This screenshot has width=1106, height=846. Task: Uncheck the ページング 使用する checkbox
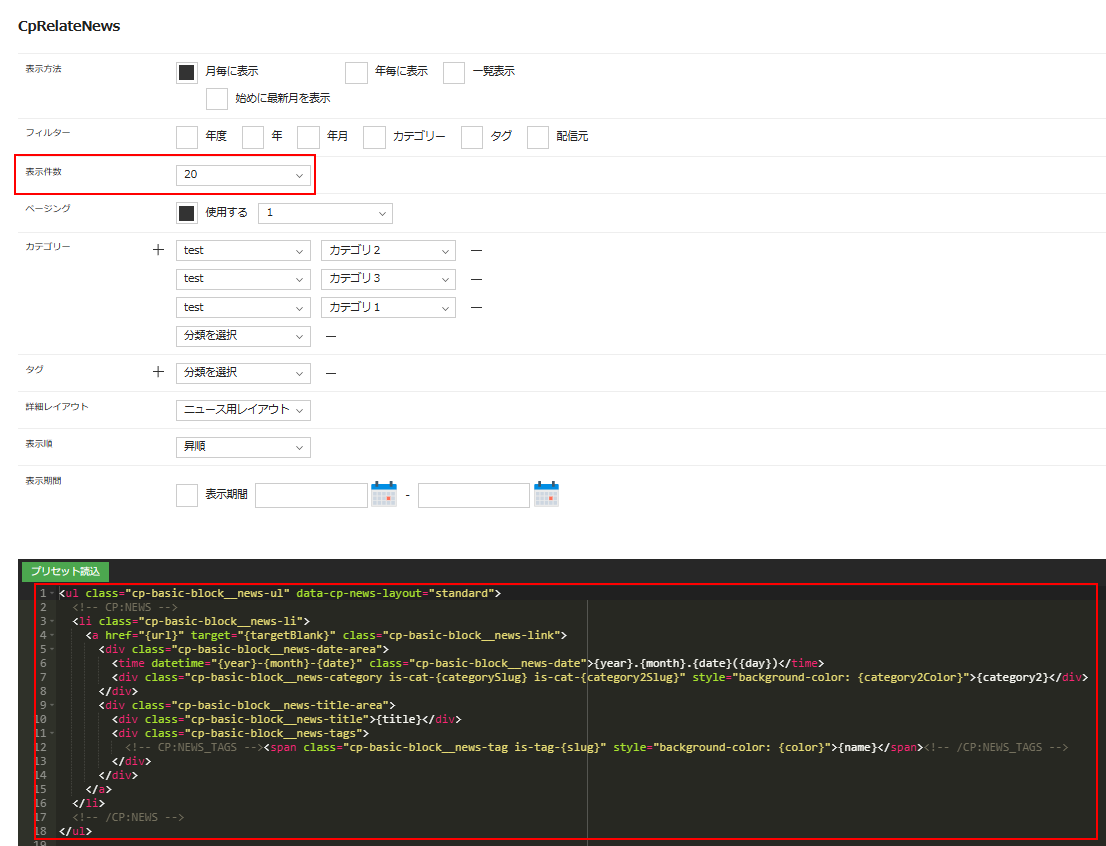click(x=186, y=213)
